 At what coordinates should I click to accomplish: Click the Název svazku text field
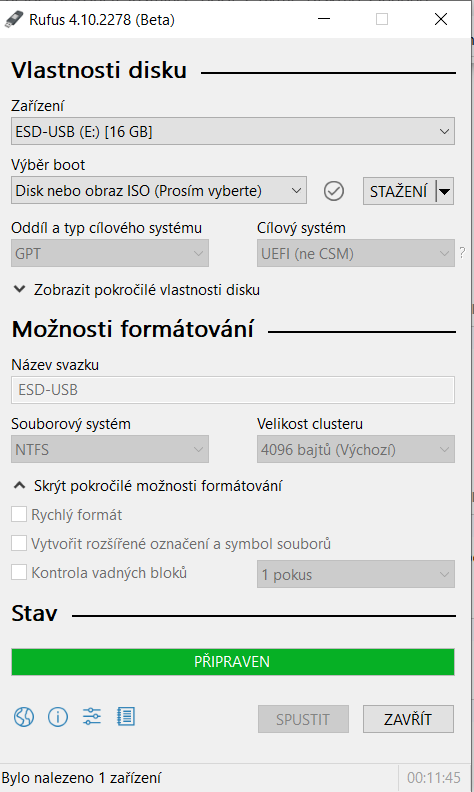[x=233, y=390]
